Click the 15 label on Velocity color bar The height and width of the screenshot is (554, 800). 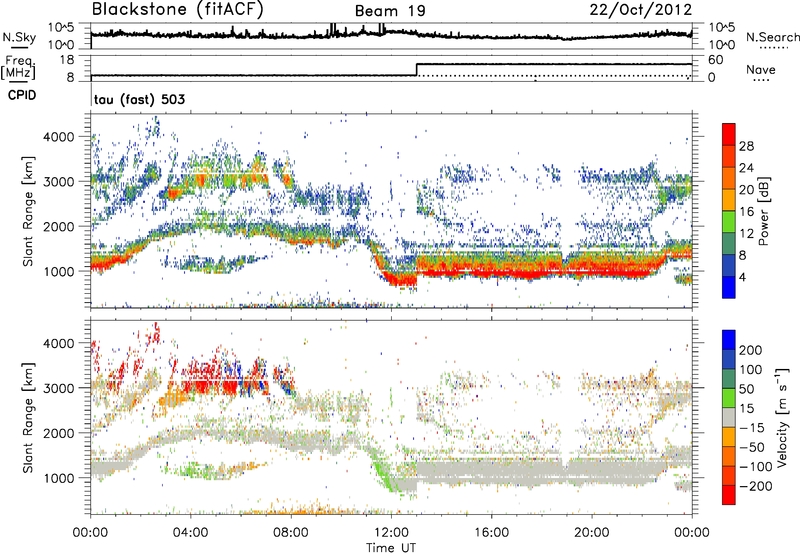point(747,409)
